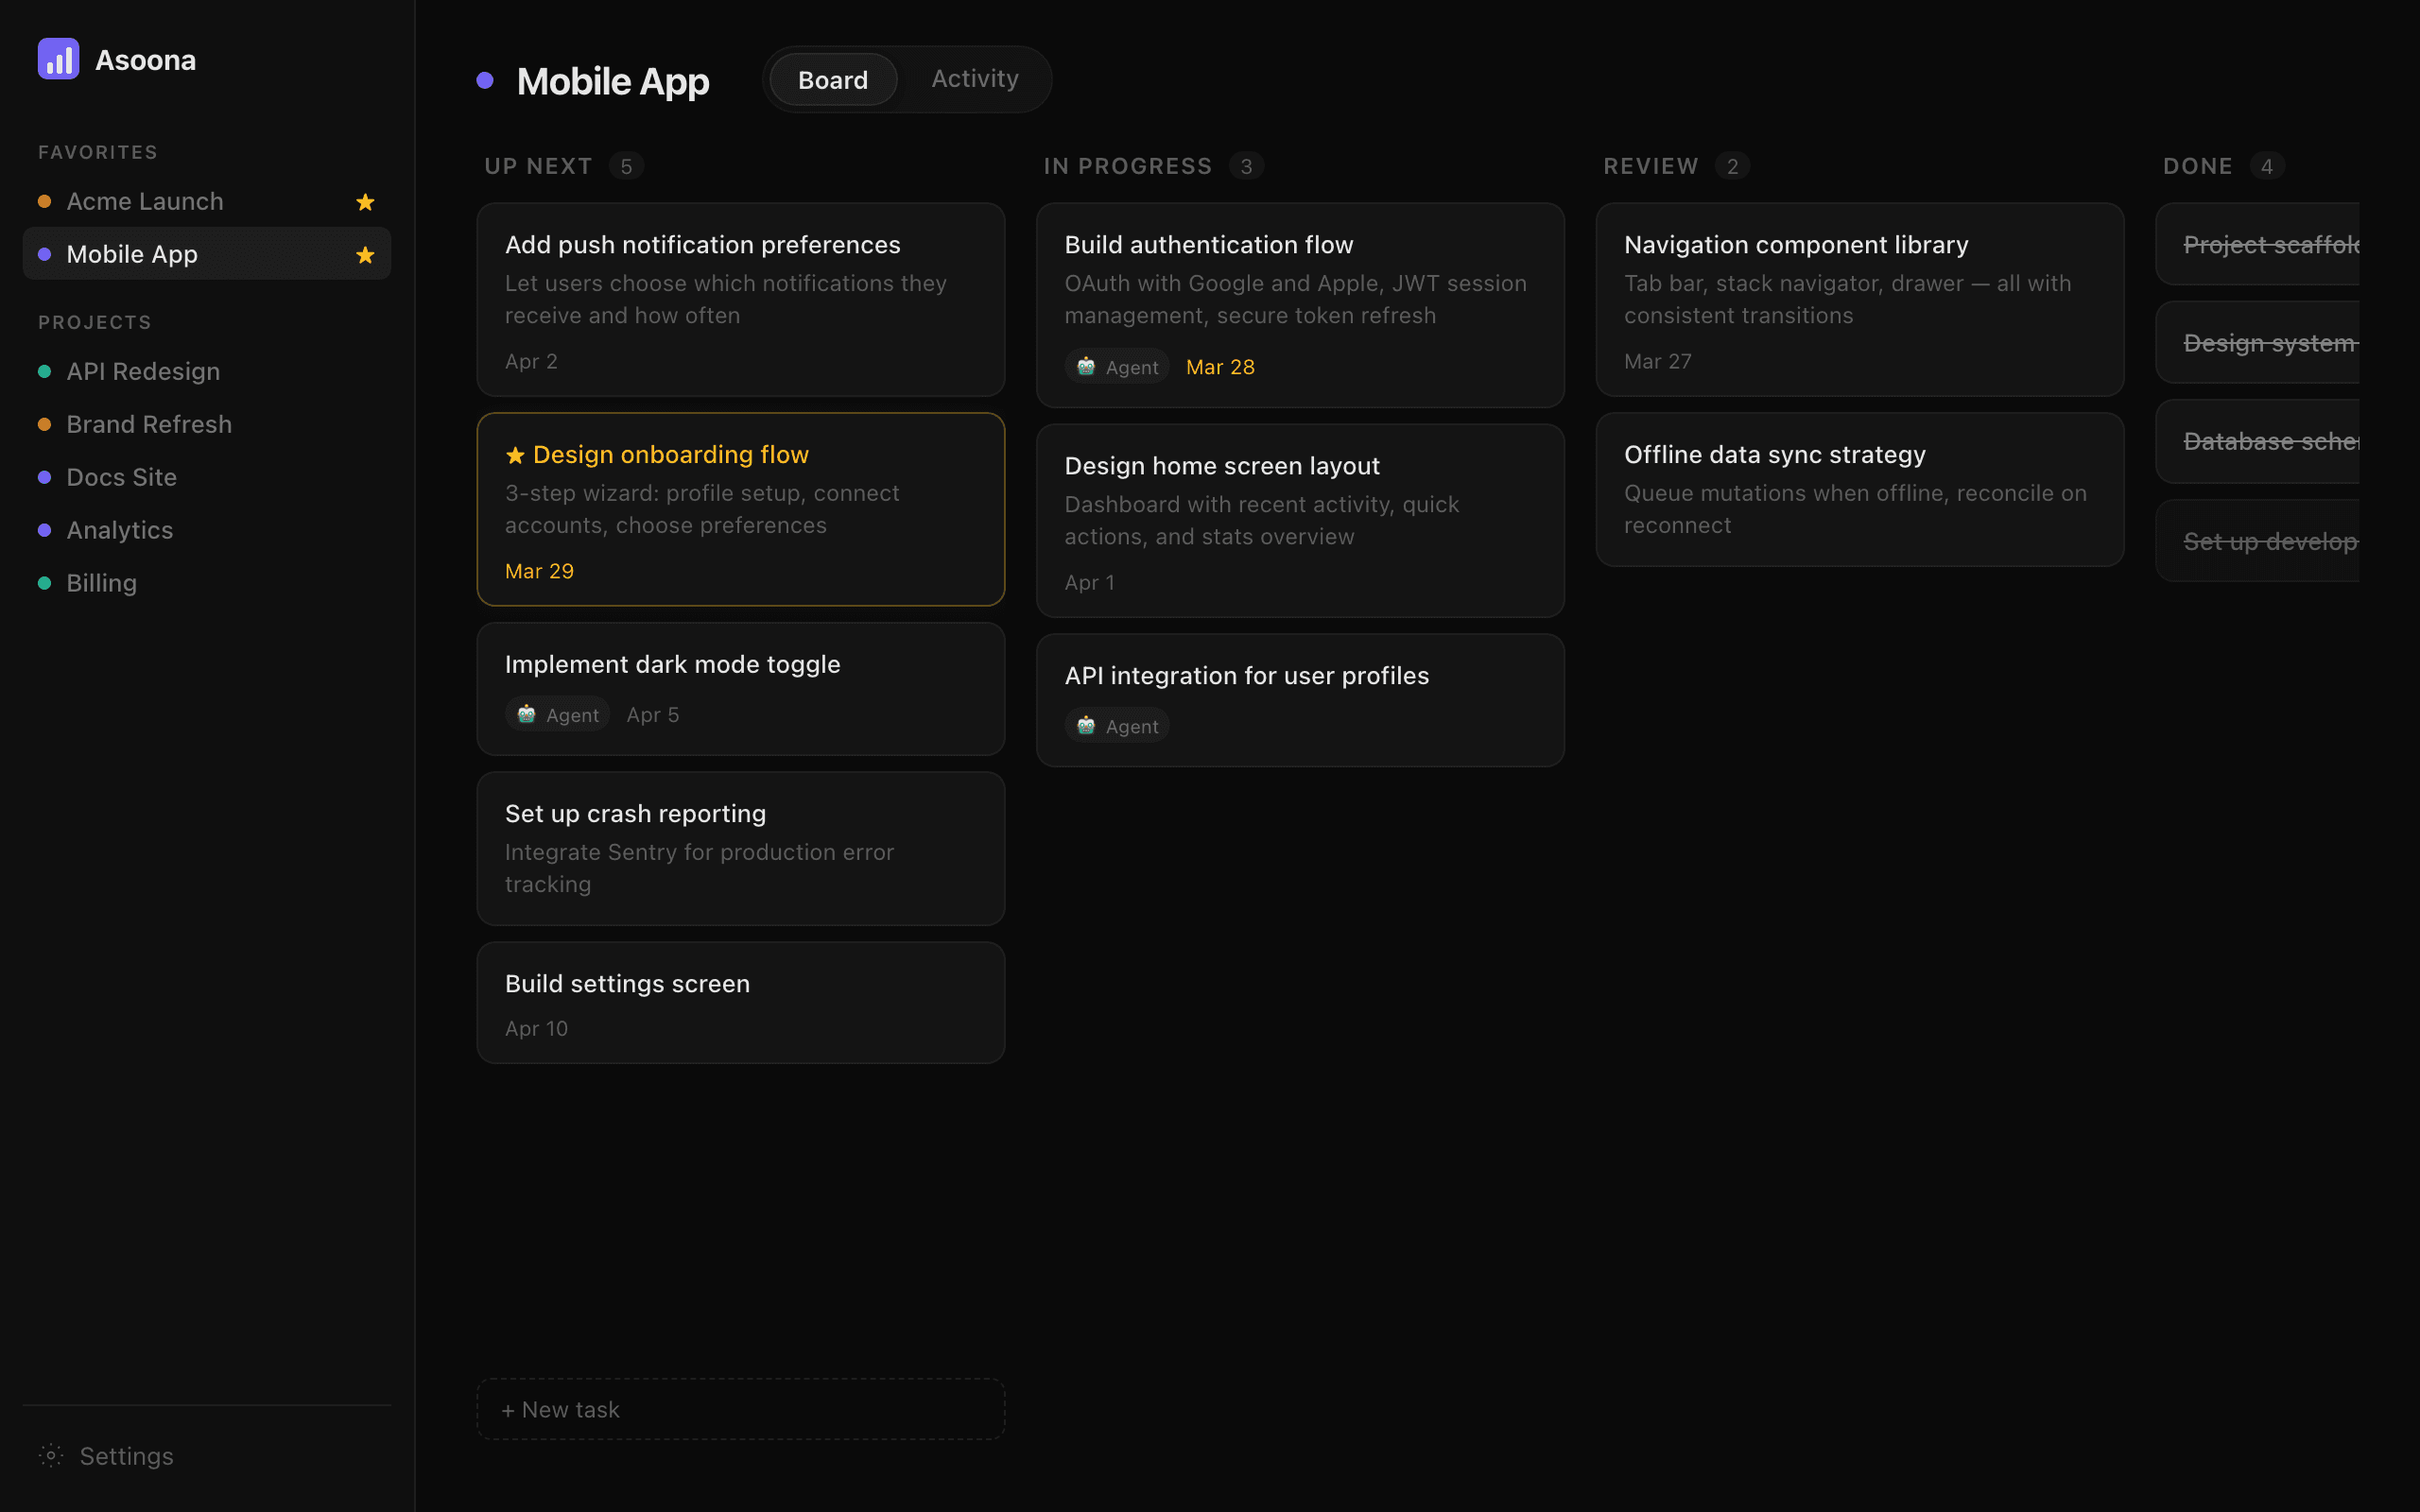Open the Offline data sync strategy card
Image resolution: width=2420 pixels, height=1512 pixels.
pos(1859,490)
